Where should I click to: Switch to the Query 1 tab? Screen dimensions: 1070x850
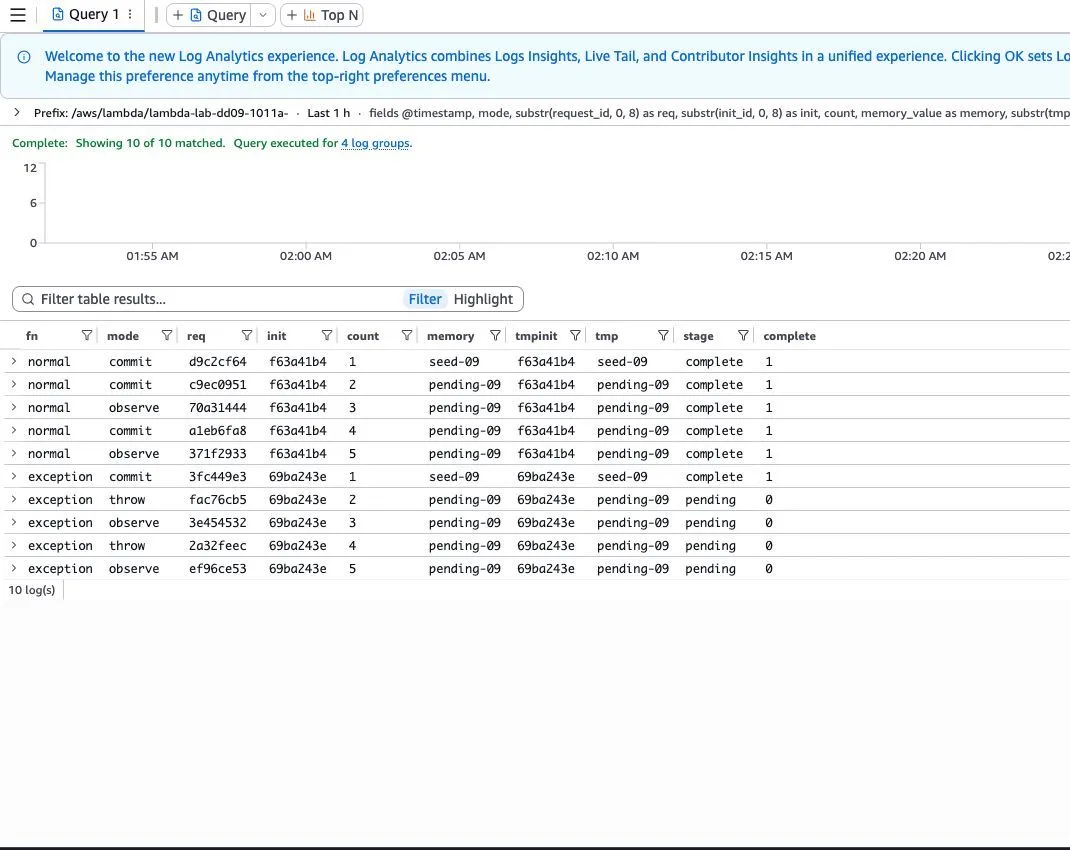pos(85,14)
